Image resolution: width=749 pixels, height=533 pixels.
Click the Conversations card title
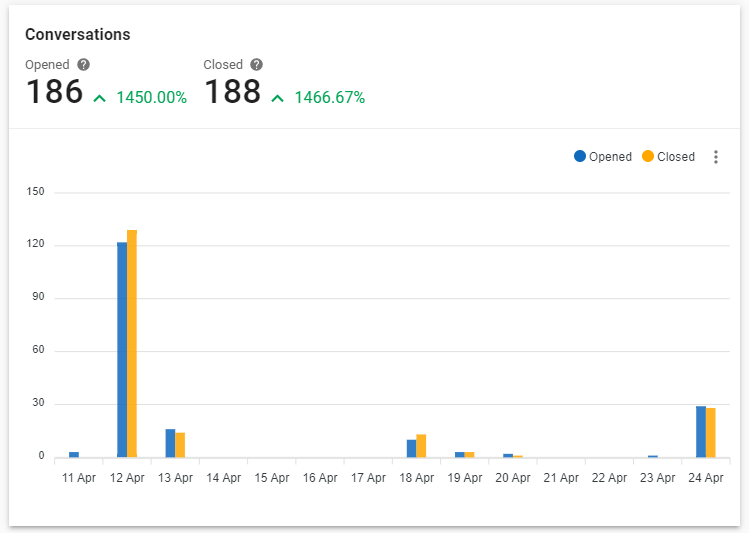[78, 34]
